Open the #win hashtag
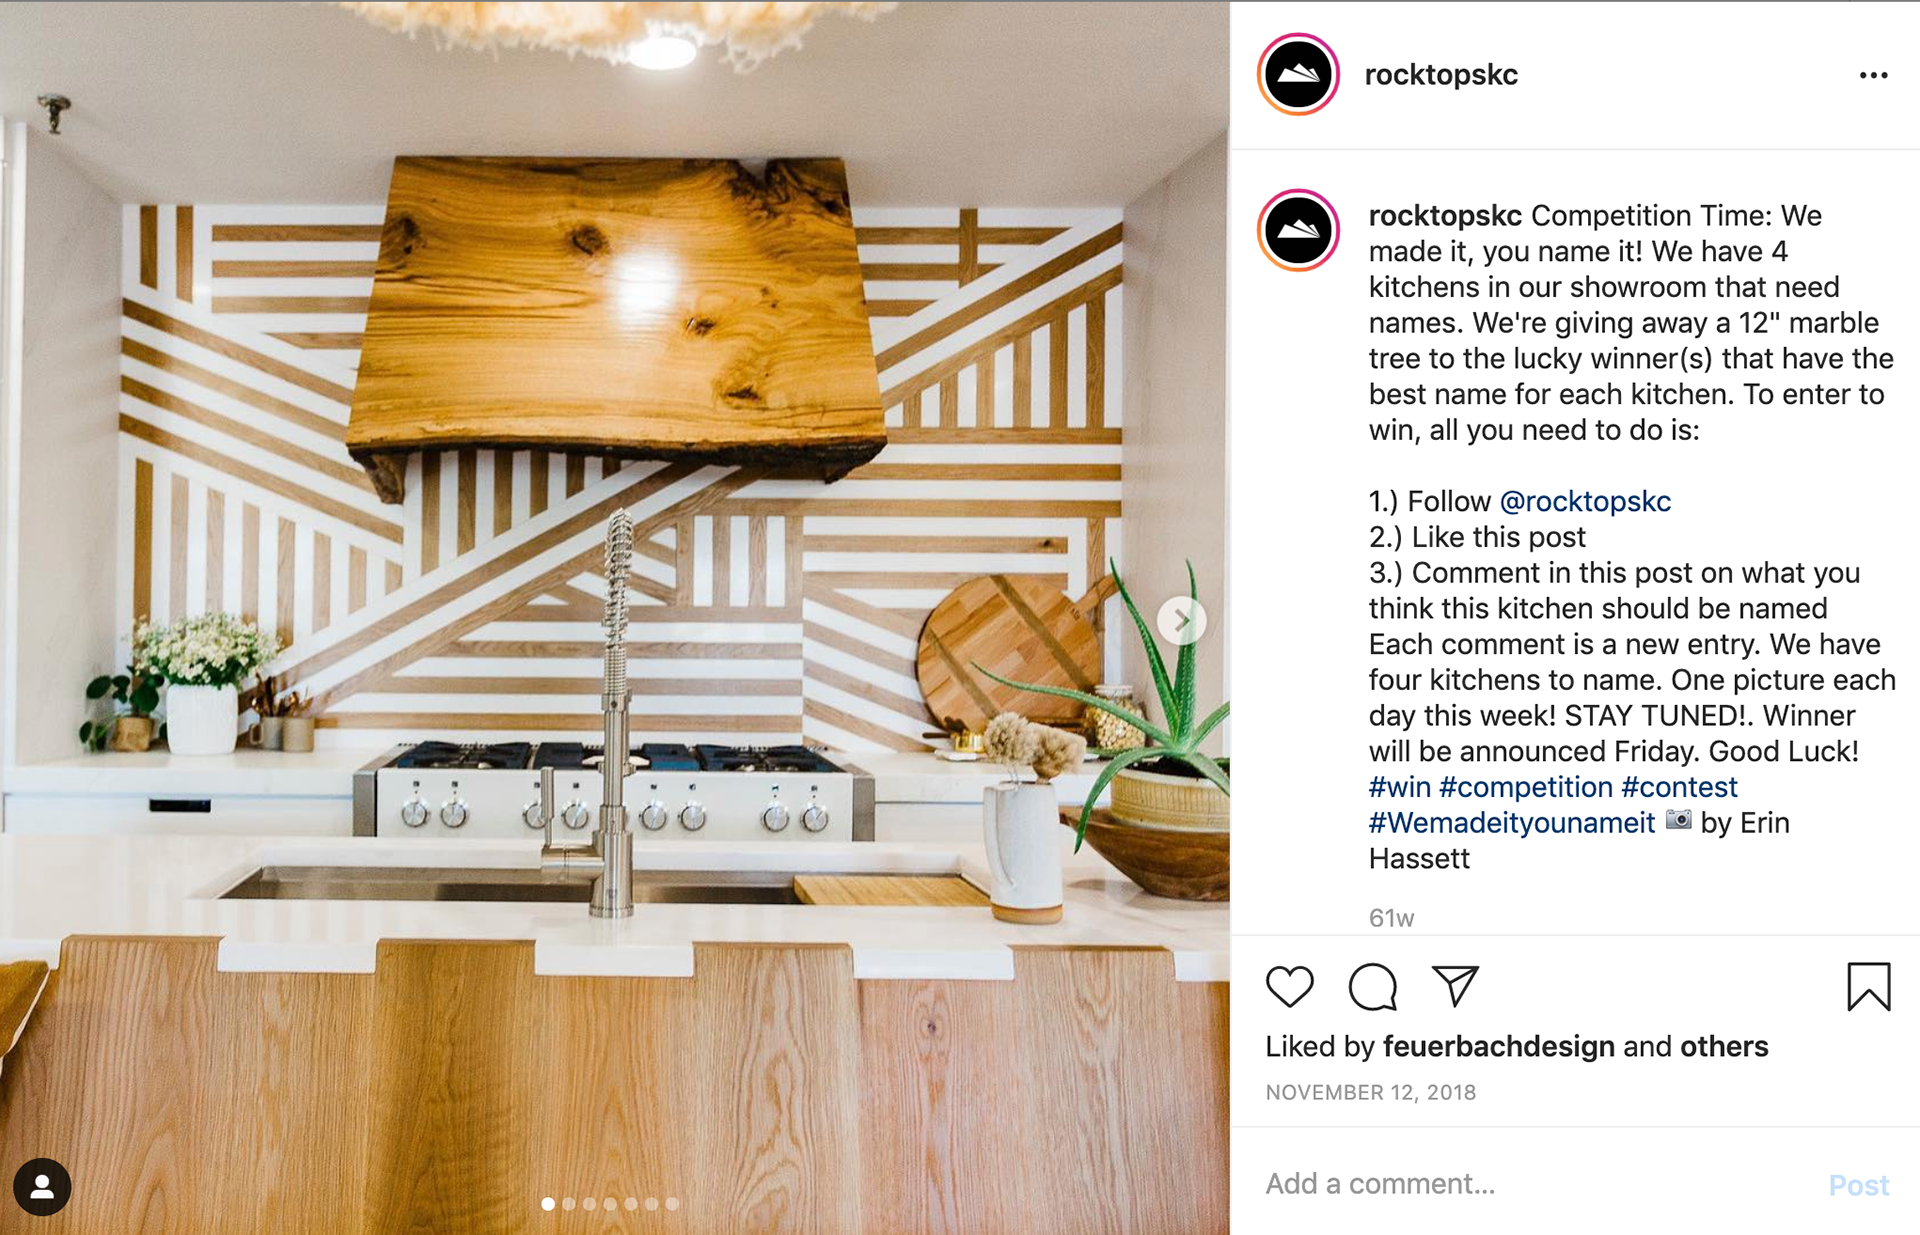The width and height of the screenshot is (1920, 1235). pyautogui.click(x=1399, y=787)
